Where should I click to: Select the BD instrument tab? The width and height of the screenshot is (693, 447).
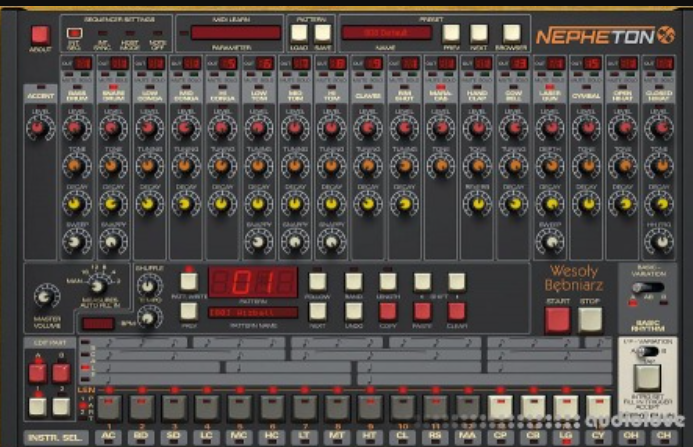click(141, 436)
